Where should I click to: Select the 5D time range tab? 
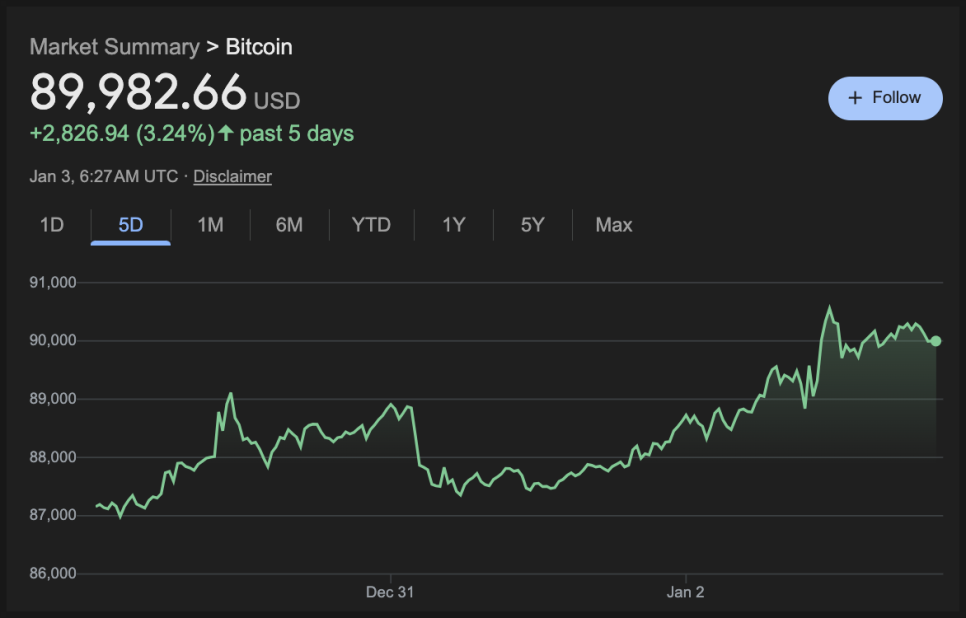131,225
